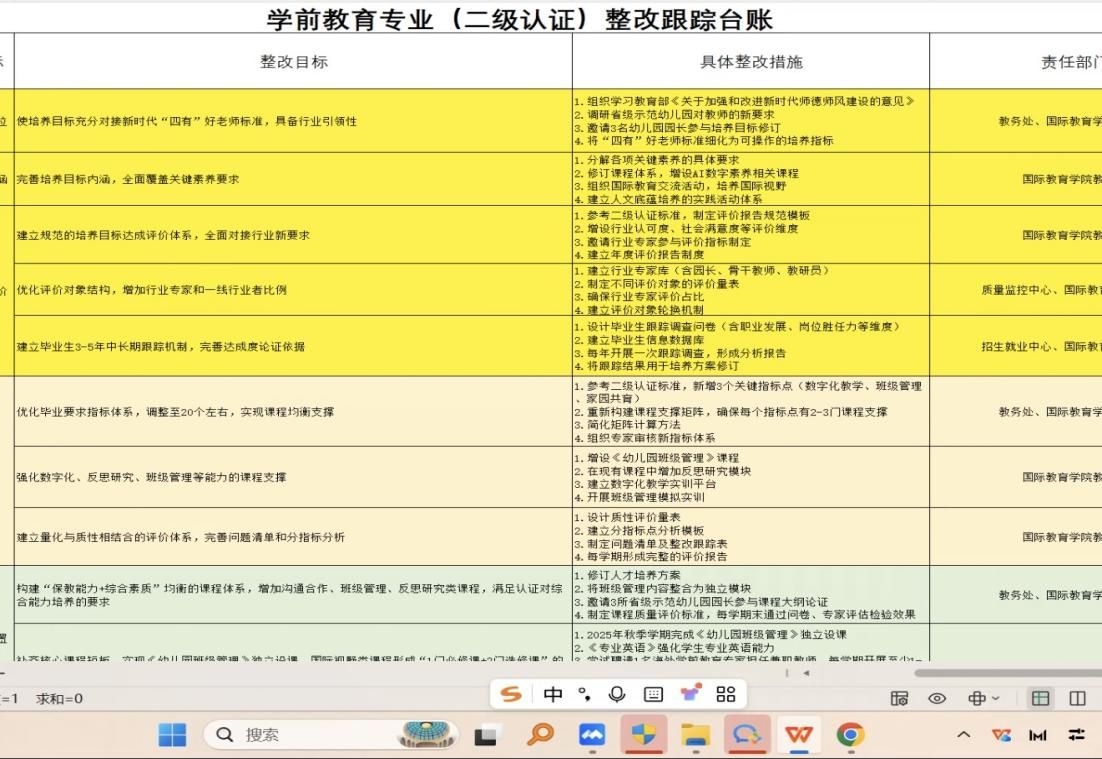Click the Sogou input method logo
The image size is (1102, 759).
pos(511,694)
